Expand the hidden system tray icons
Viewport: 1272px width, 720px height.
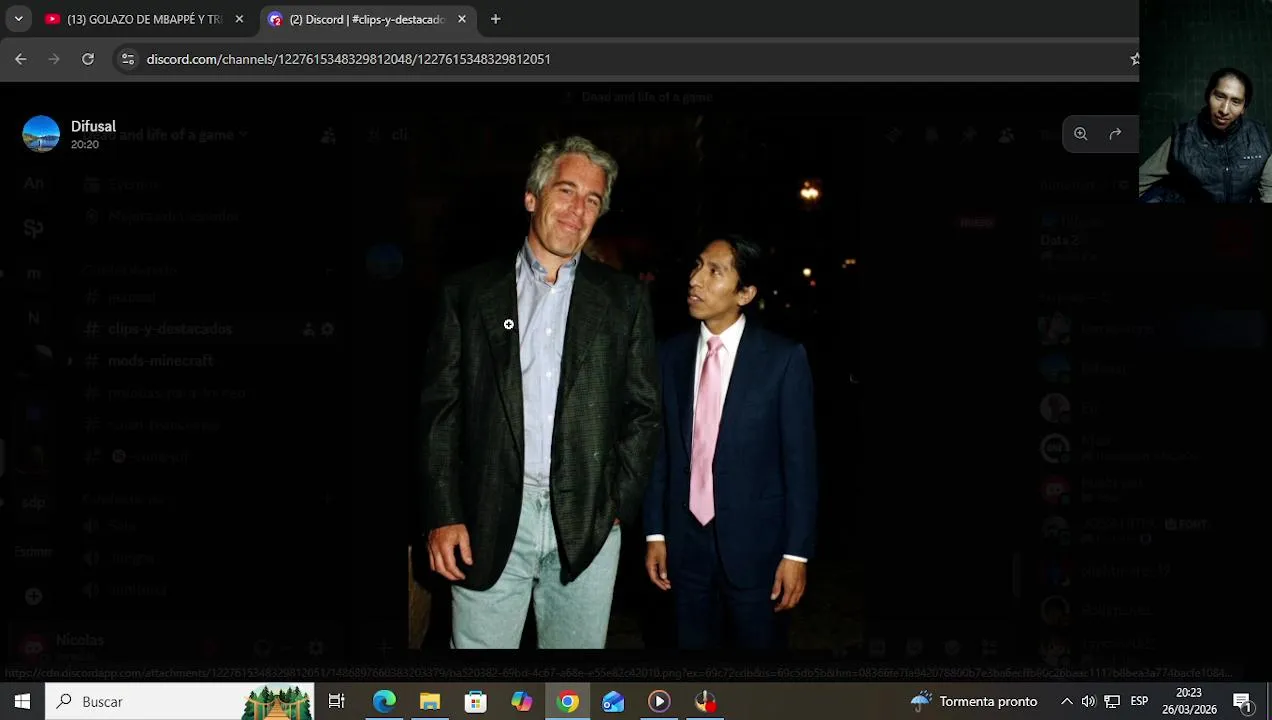[x=1066, y=701]
